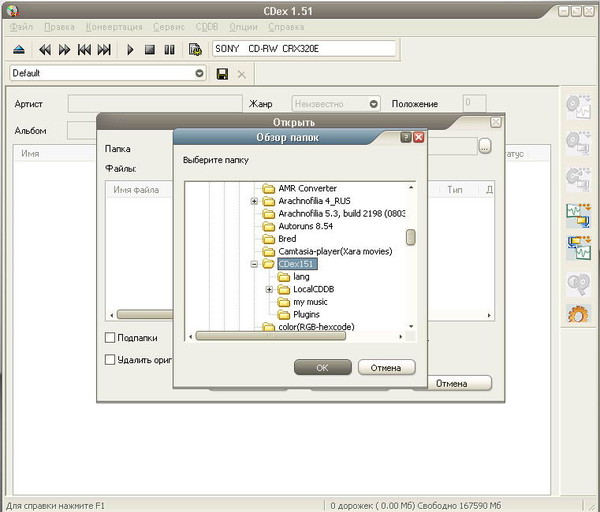Click the Extract CD tracks to WAV icon
This screenshot has width=600, height=512.
[578, 107]
